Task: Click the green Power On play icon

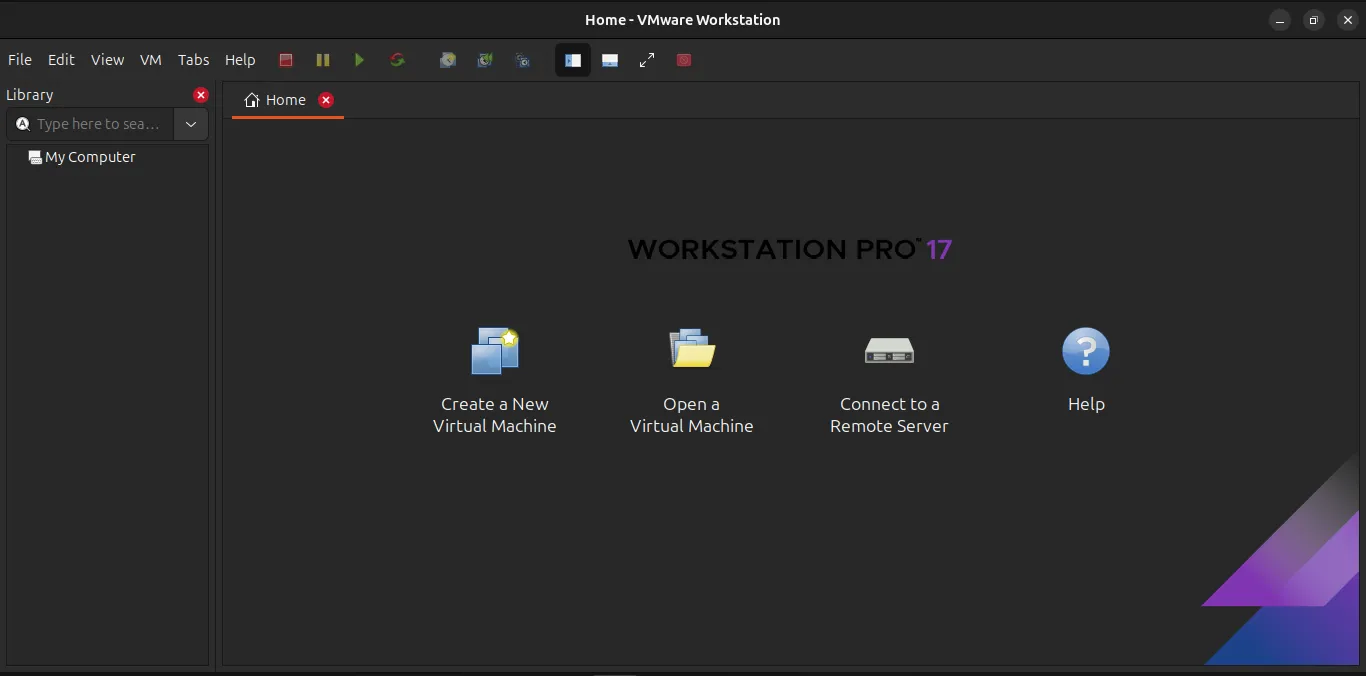Action: click(359, 60)
